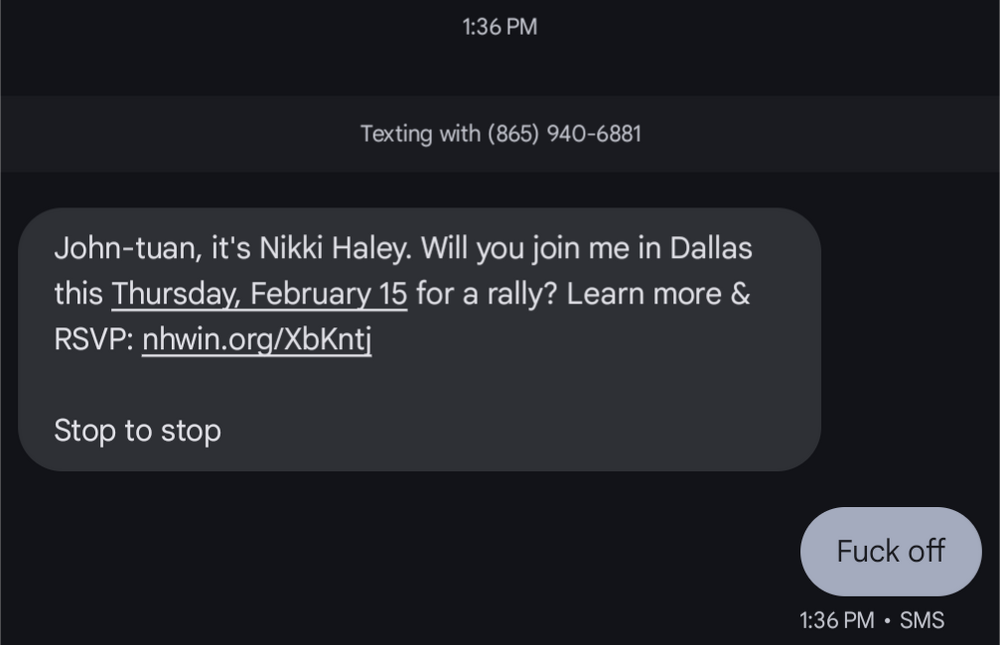This screenshot has width=1000, height=645.
Task: Click the conversation header area above messages
Action: [500, 133]
